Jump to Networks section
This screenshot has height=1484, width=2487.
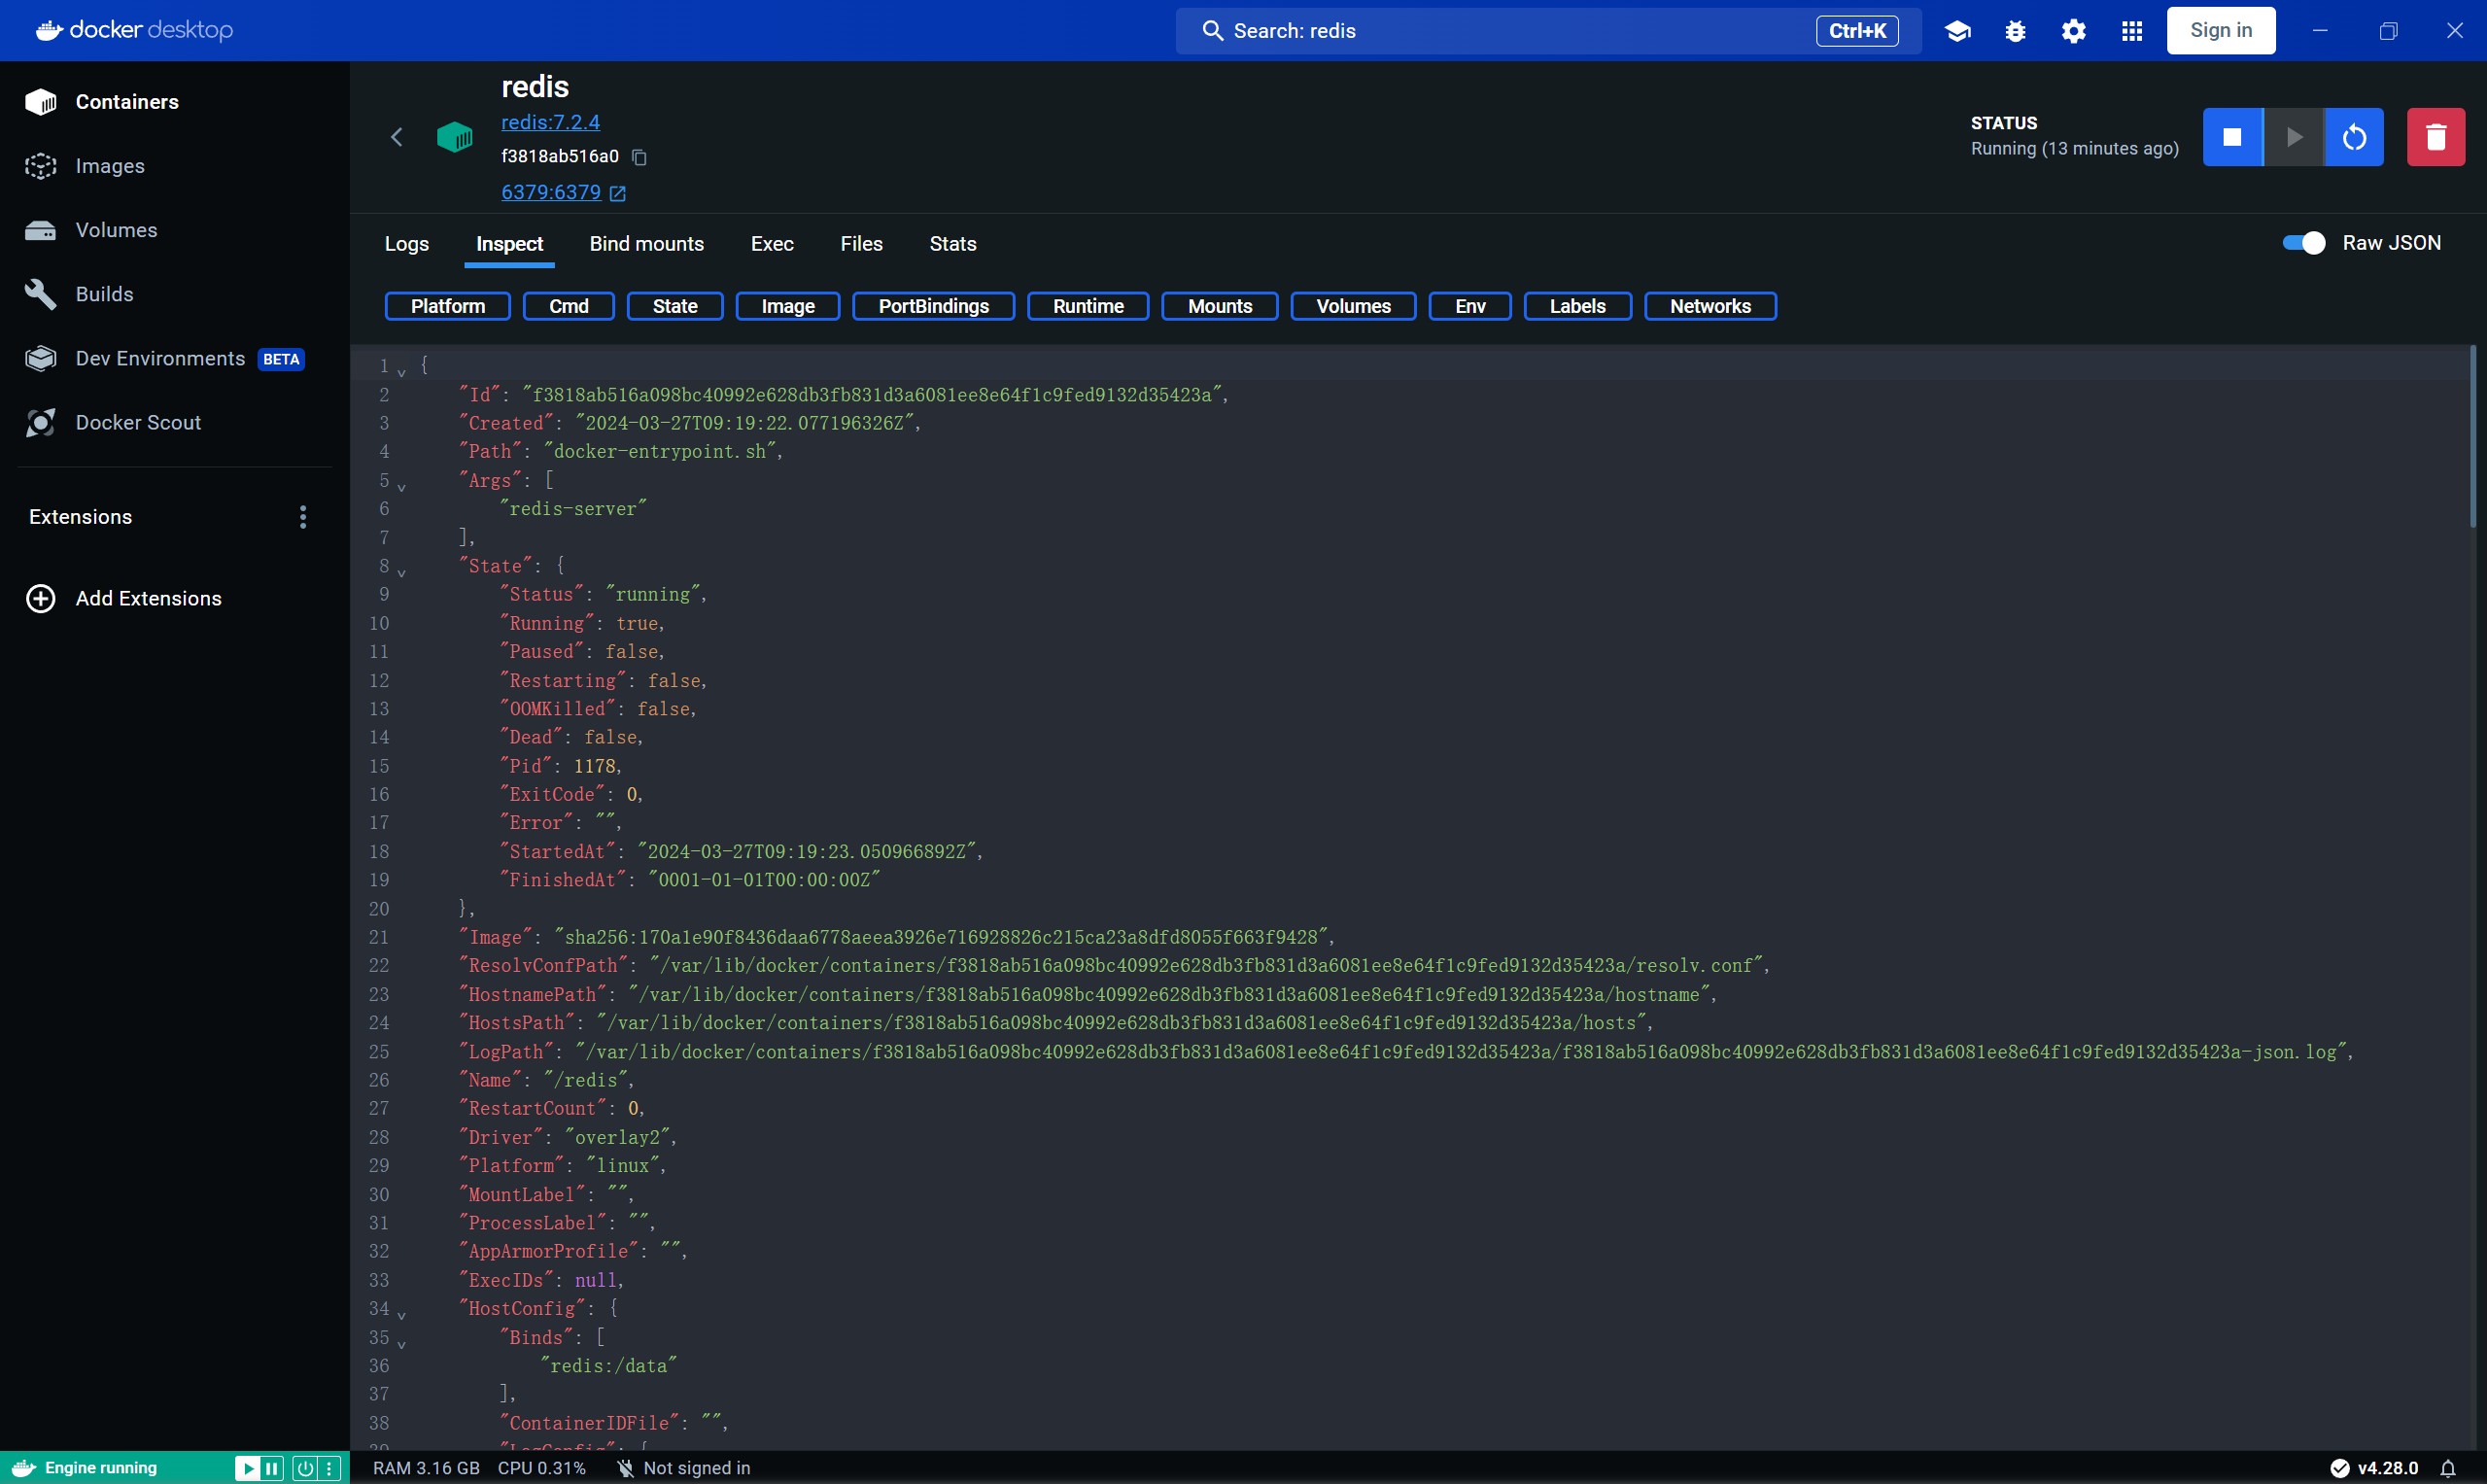point(1710,306)
